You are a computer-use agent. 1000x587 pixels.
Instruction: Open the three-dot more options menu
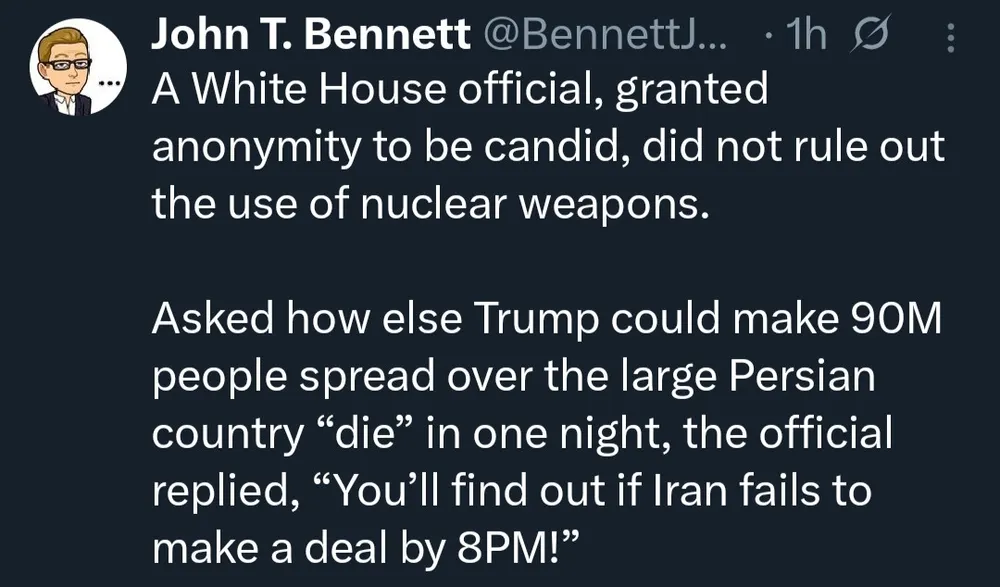click(x=950, y=38)
